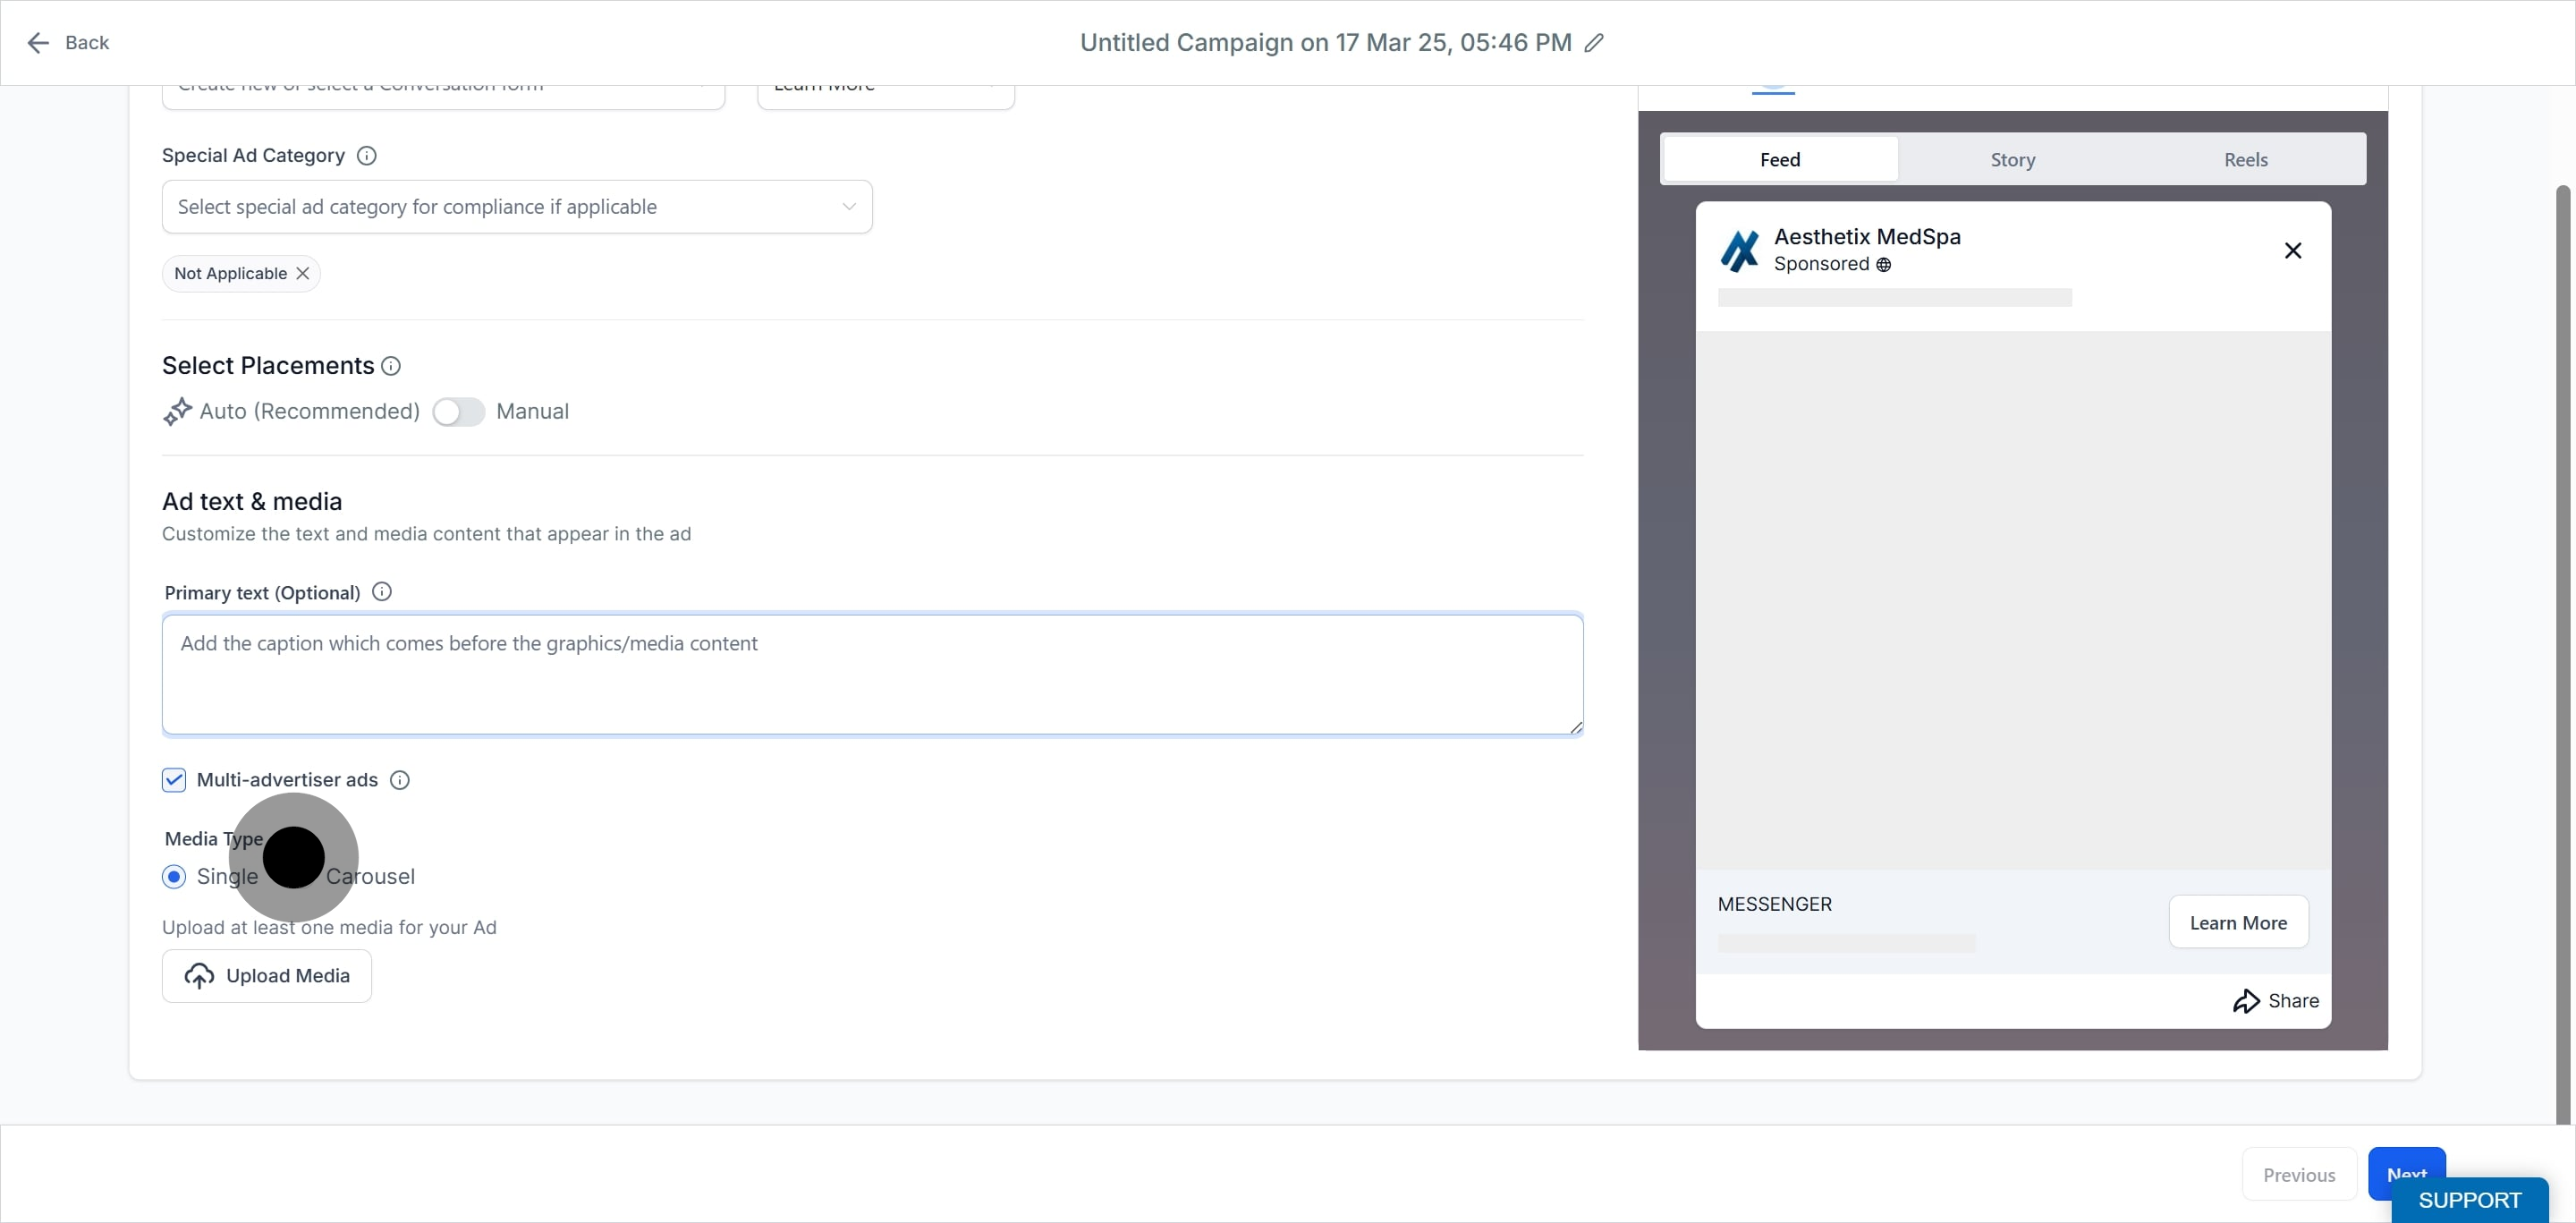Click the Previous button

[2299, 1175]
